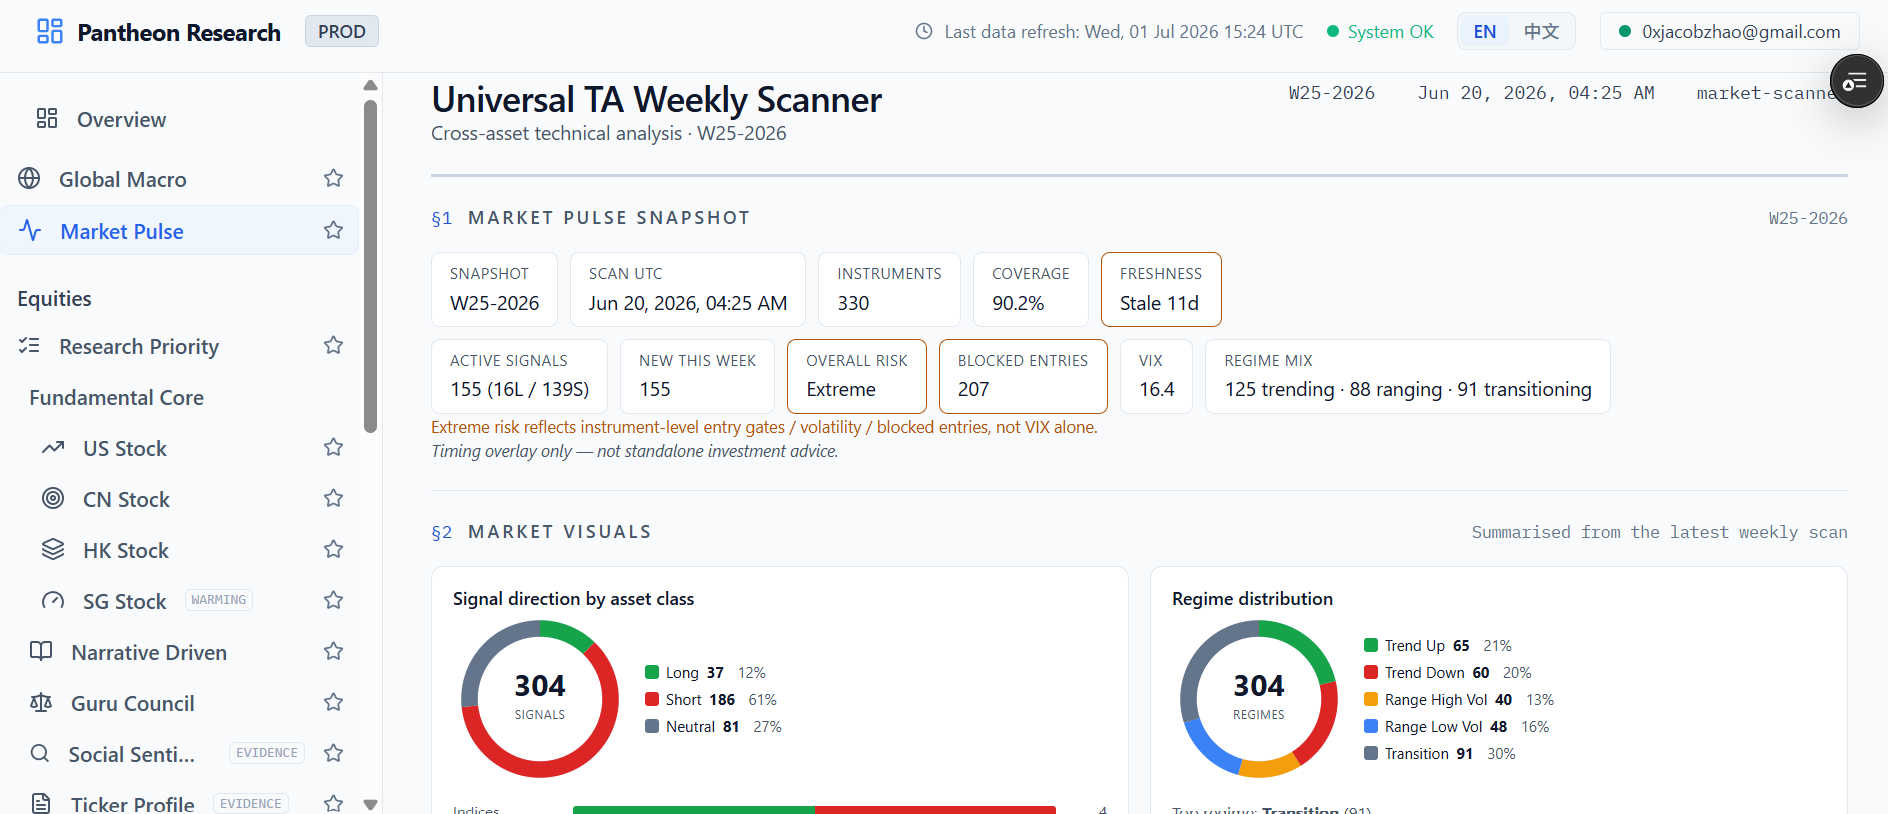Open the floating panel toggle icon
Viewport: 1888px width, 814px height.
tap(1856, 82)
